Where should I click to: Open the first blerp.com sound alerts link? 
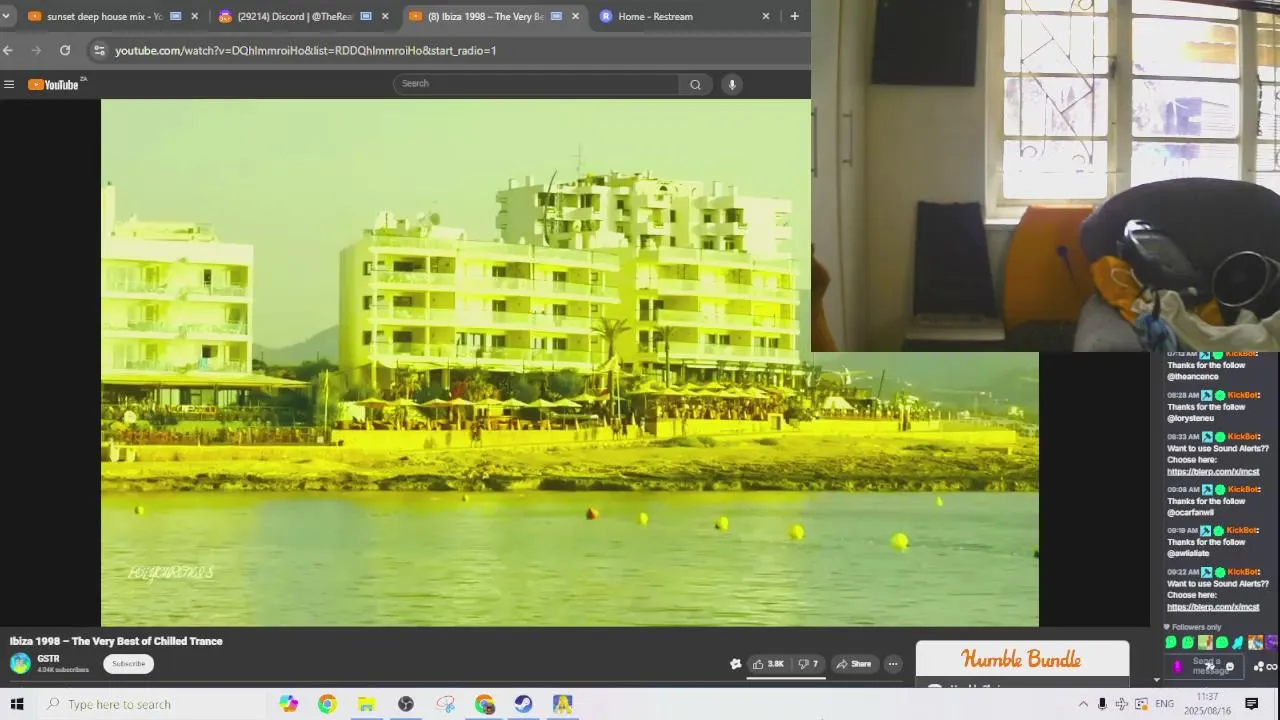(x=1213, y=472)
